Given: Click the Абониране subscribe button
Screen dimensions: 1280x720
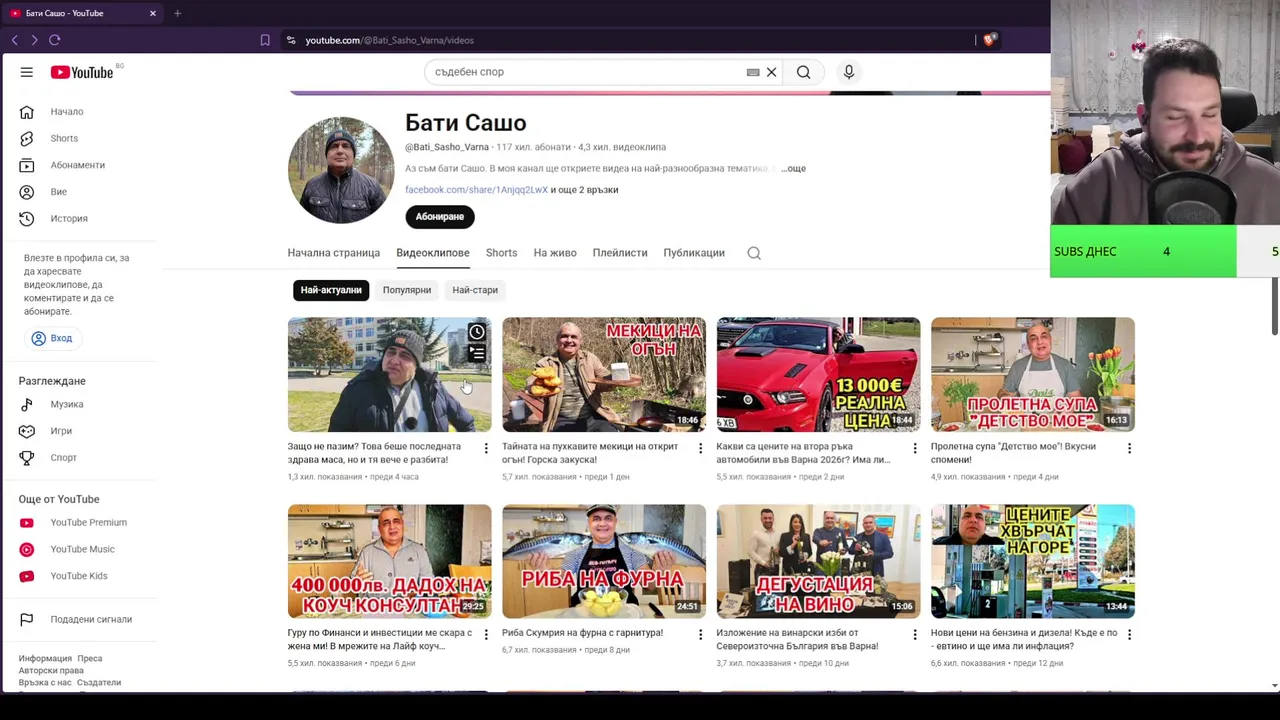Looking at the screenshot, I should (x=440, y=217).
